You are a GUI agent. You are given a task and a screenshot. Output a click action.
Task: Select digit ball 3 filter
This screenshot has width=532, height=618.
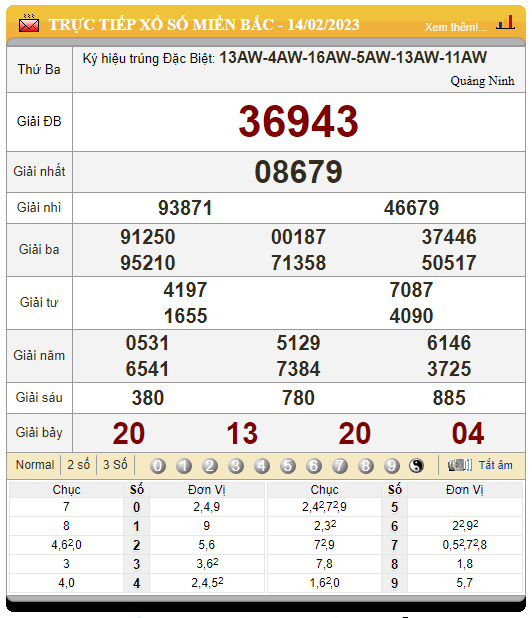[x=236, y=466]
